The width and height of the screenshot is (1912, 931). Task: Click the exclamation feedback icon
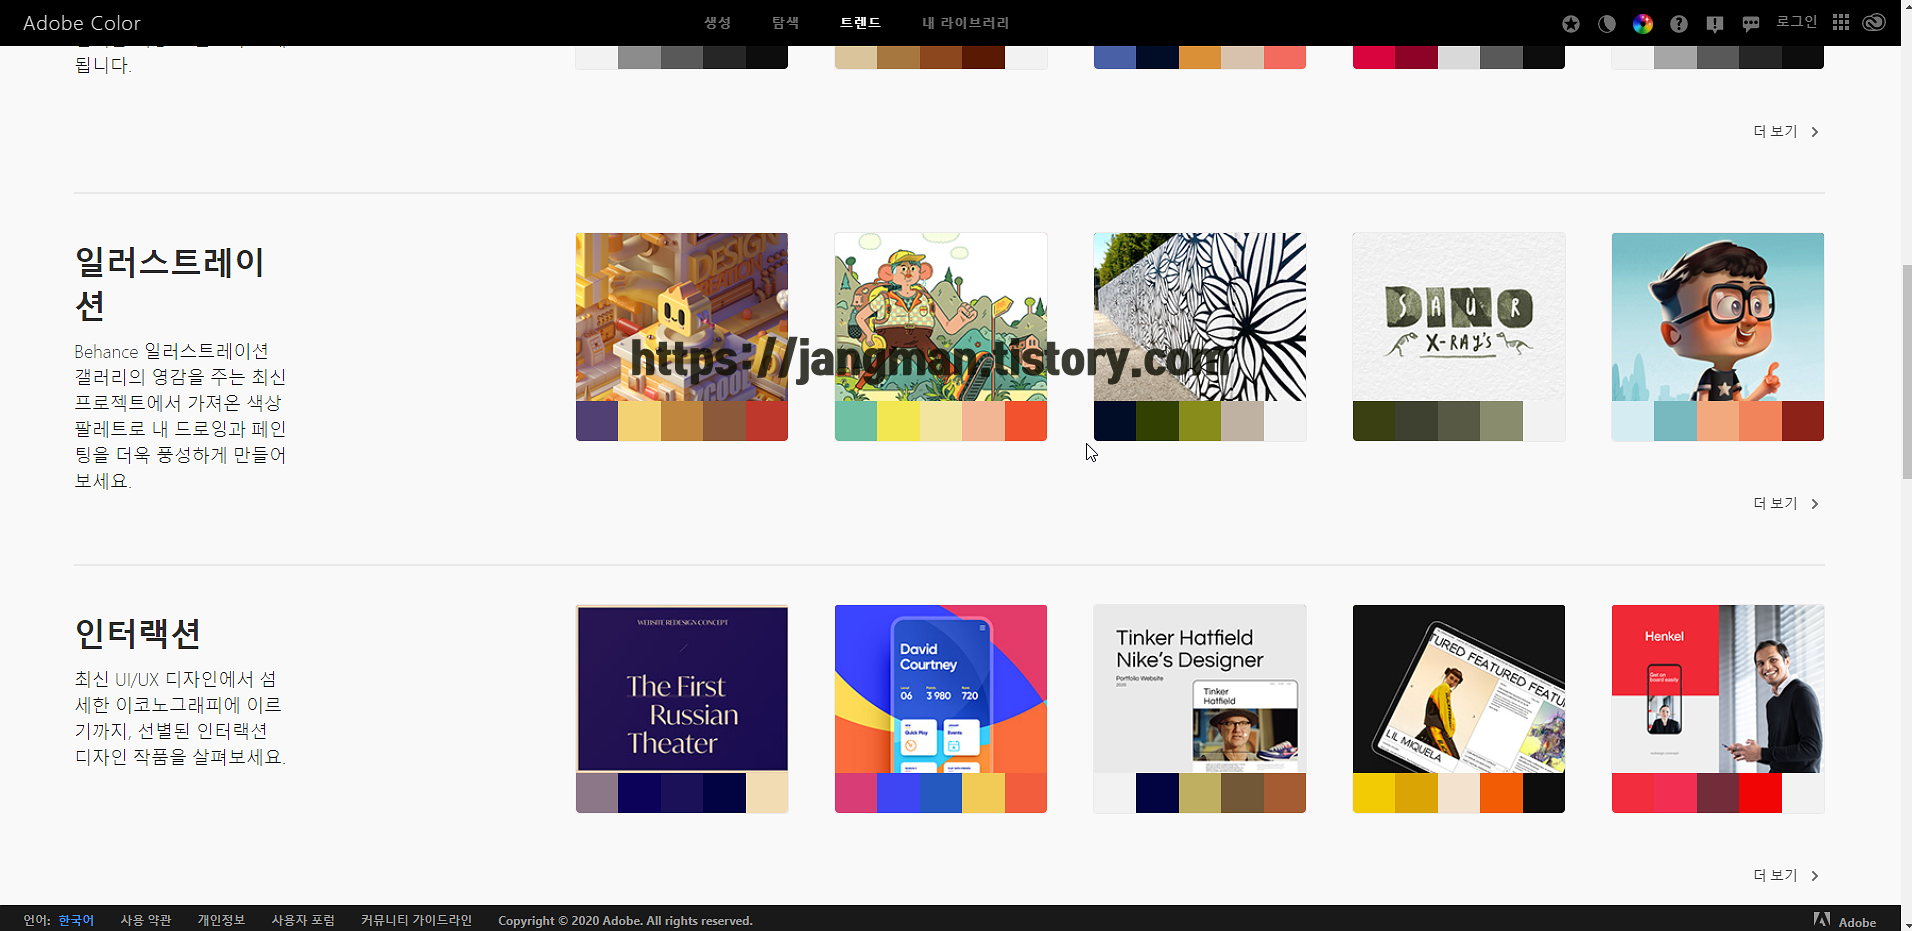[1715, 24]
